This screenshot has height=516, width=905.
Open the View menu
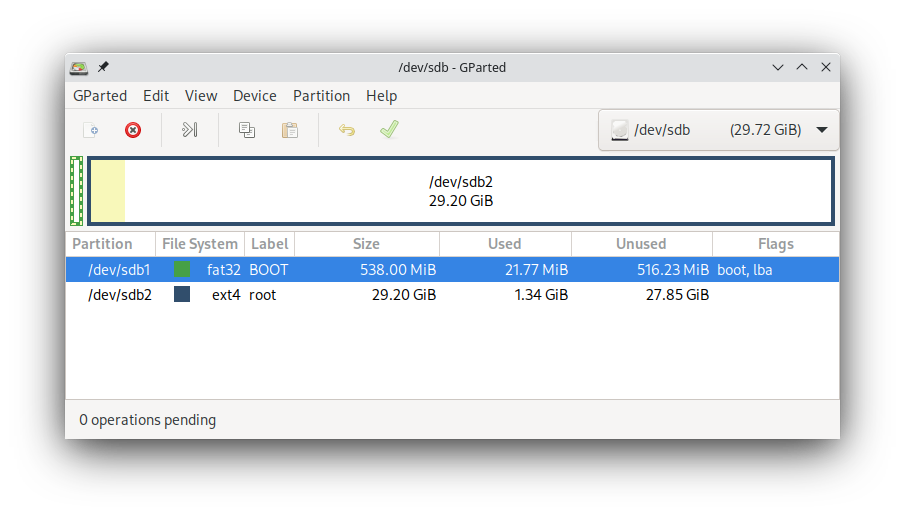click(x=201, y=96)
